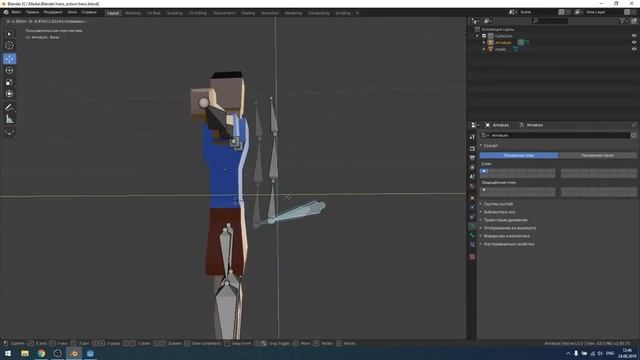Expand the Armature item in outliner
Image resolution: width=640 pixels, height=360 pixels.
(x=484, y=42)
